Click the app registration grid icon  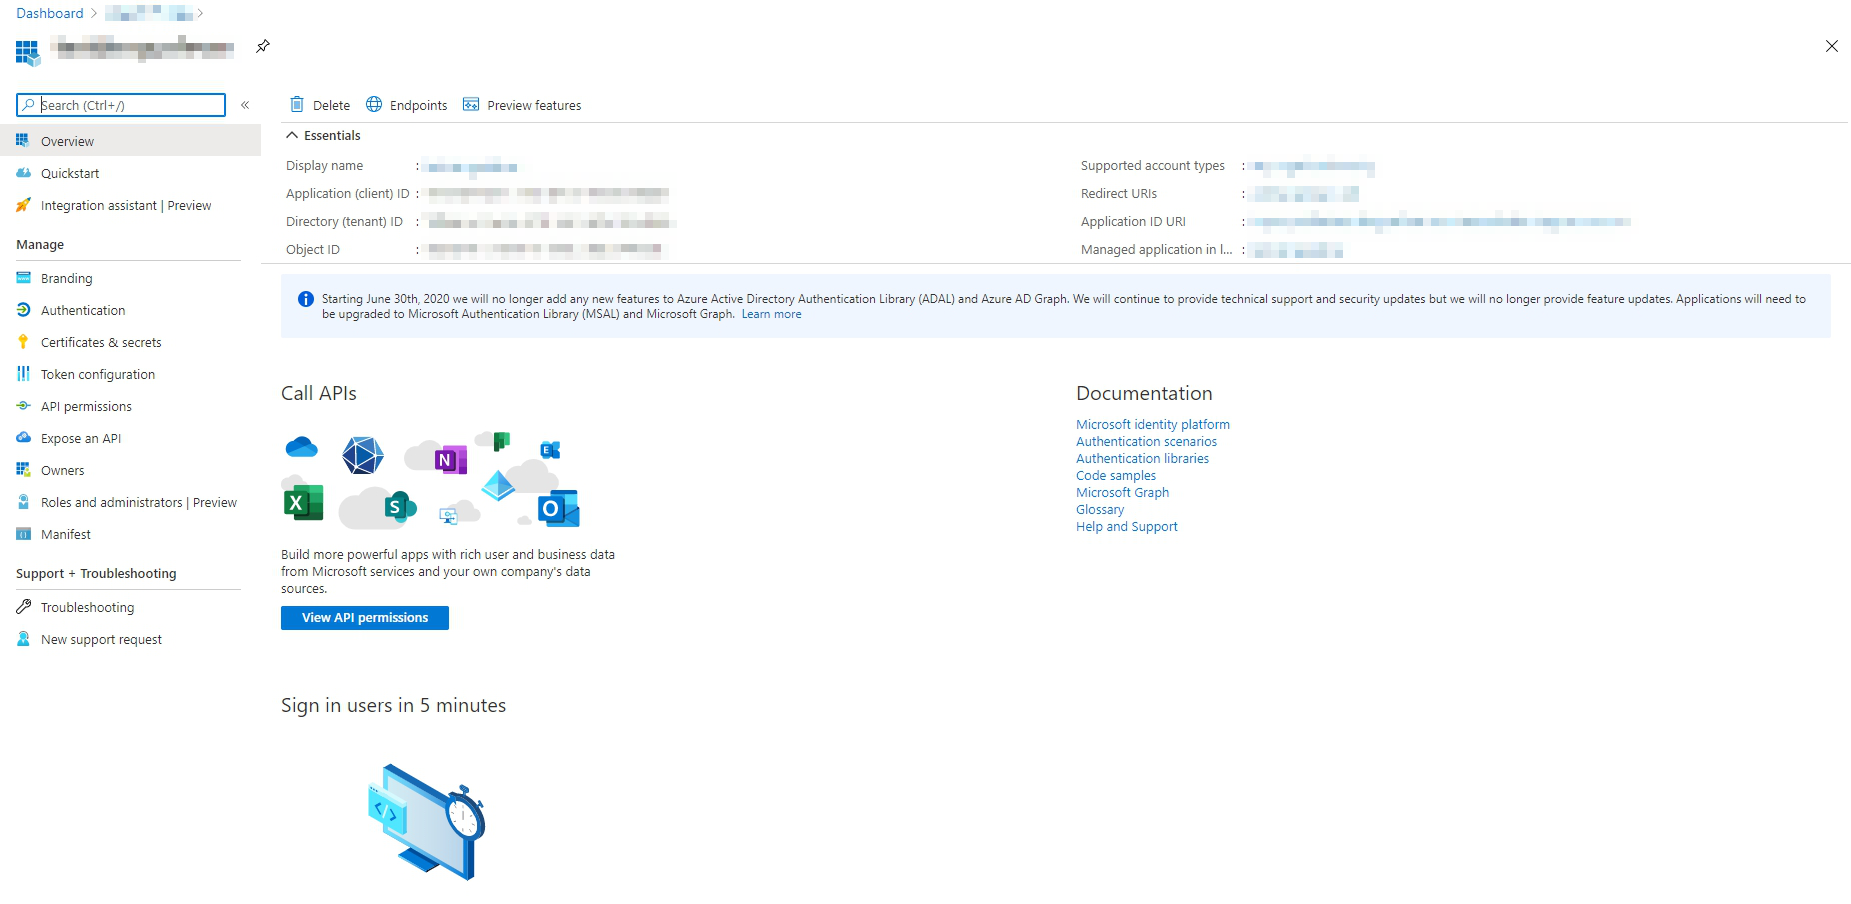pyautogui.click(x=28, y=53)
